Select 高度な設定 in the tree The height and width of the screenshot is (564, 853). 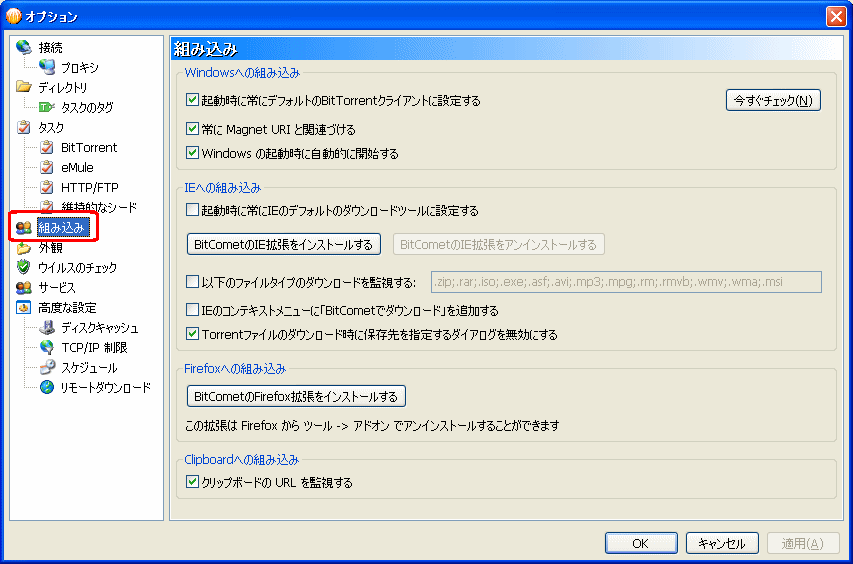(67, 308)
